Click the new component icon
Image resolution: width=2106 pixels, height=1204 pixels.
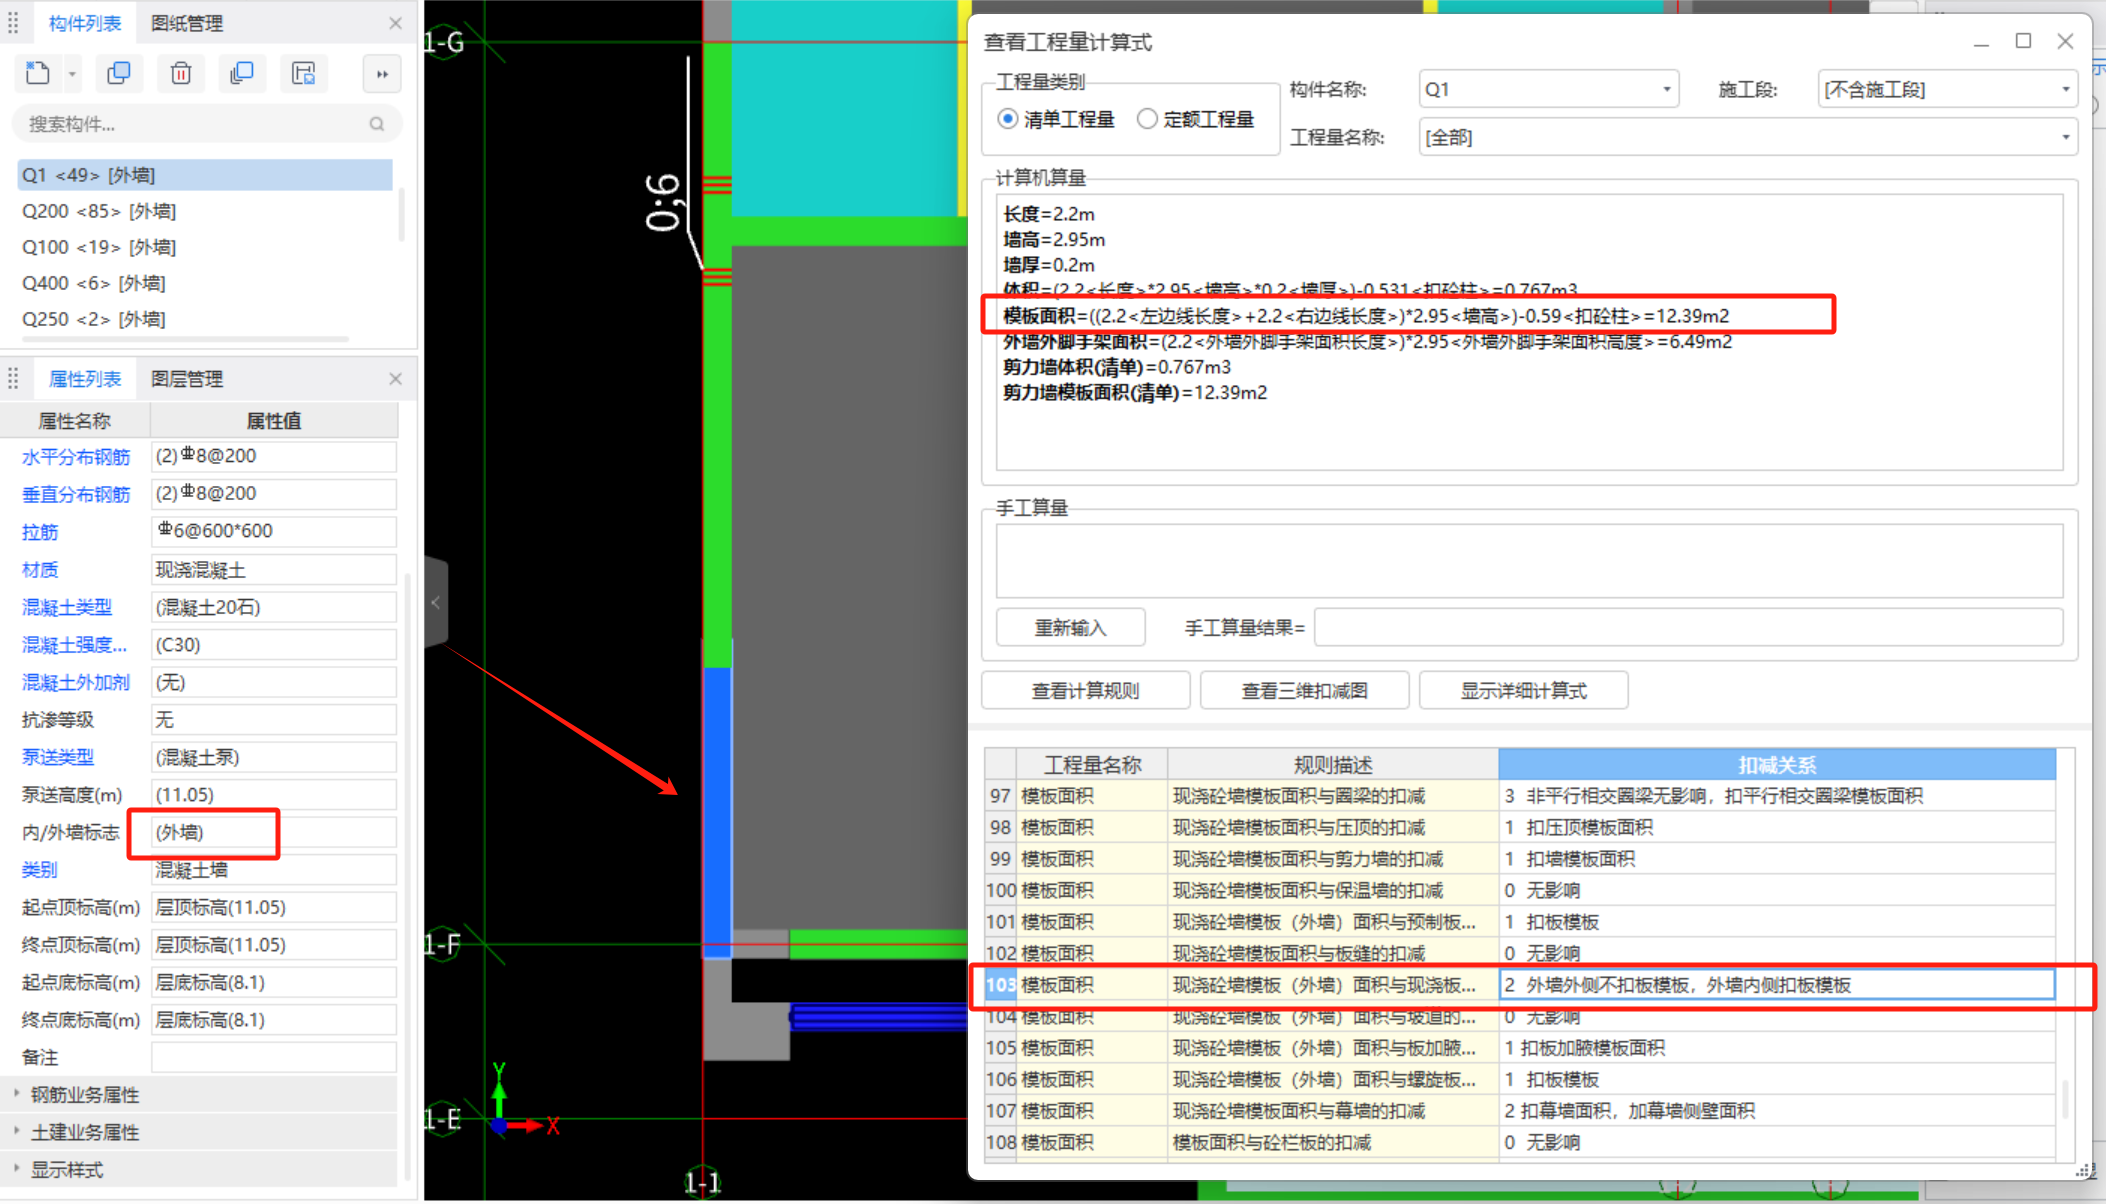point(38,73)
